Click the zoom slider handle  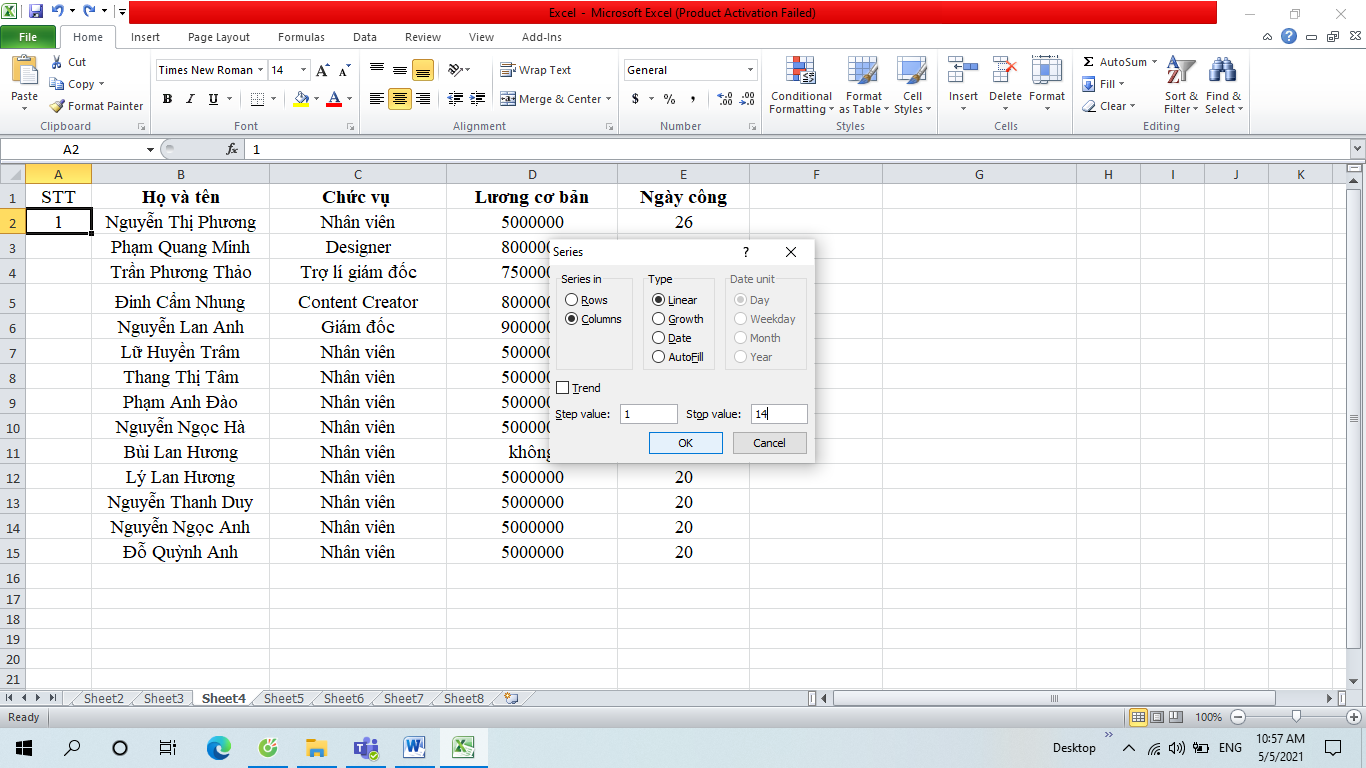click(1296, 717)
